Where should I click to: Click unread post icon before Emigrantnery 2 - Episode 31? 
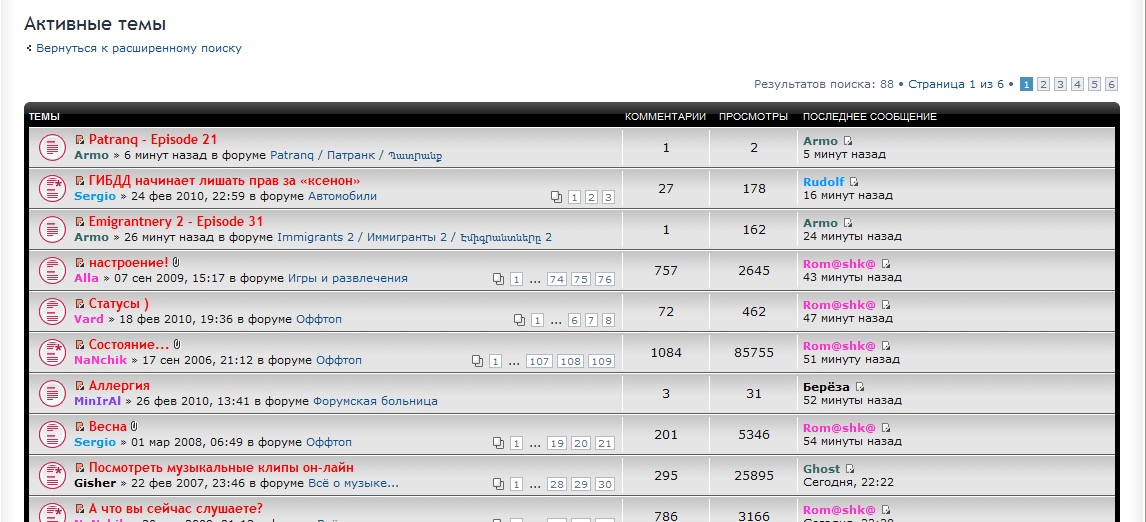[x=80, y=222]
